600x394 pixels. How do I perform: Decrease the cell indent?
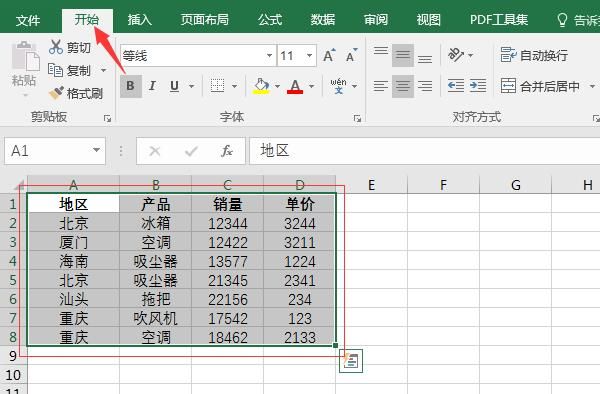click(456, 86)
